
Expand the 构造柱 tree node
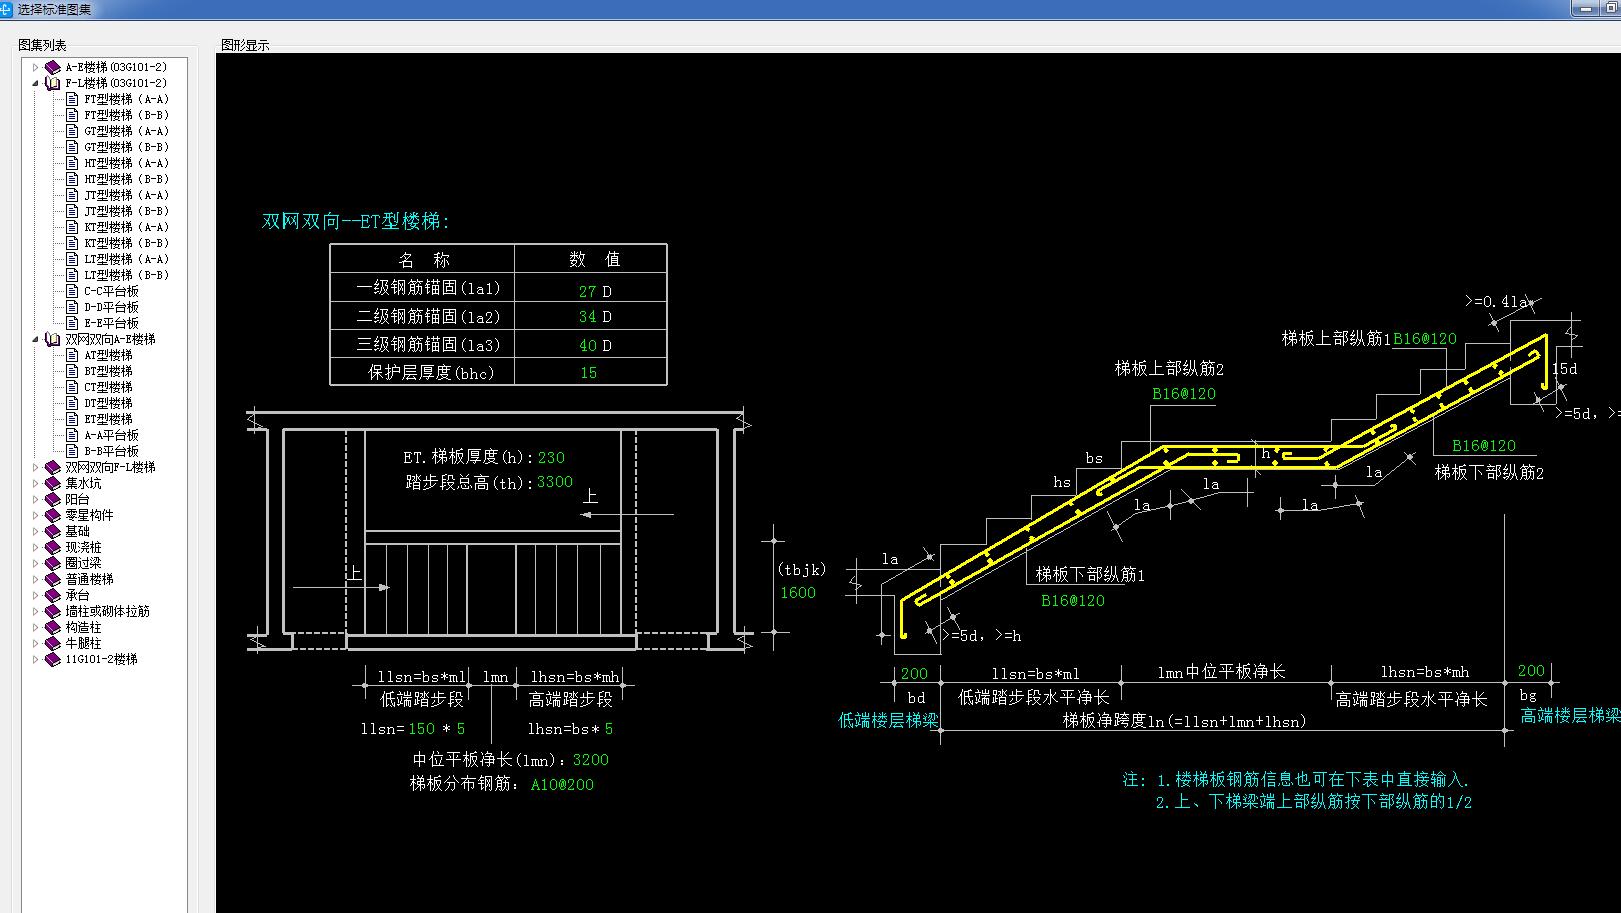tap(36, 627)
